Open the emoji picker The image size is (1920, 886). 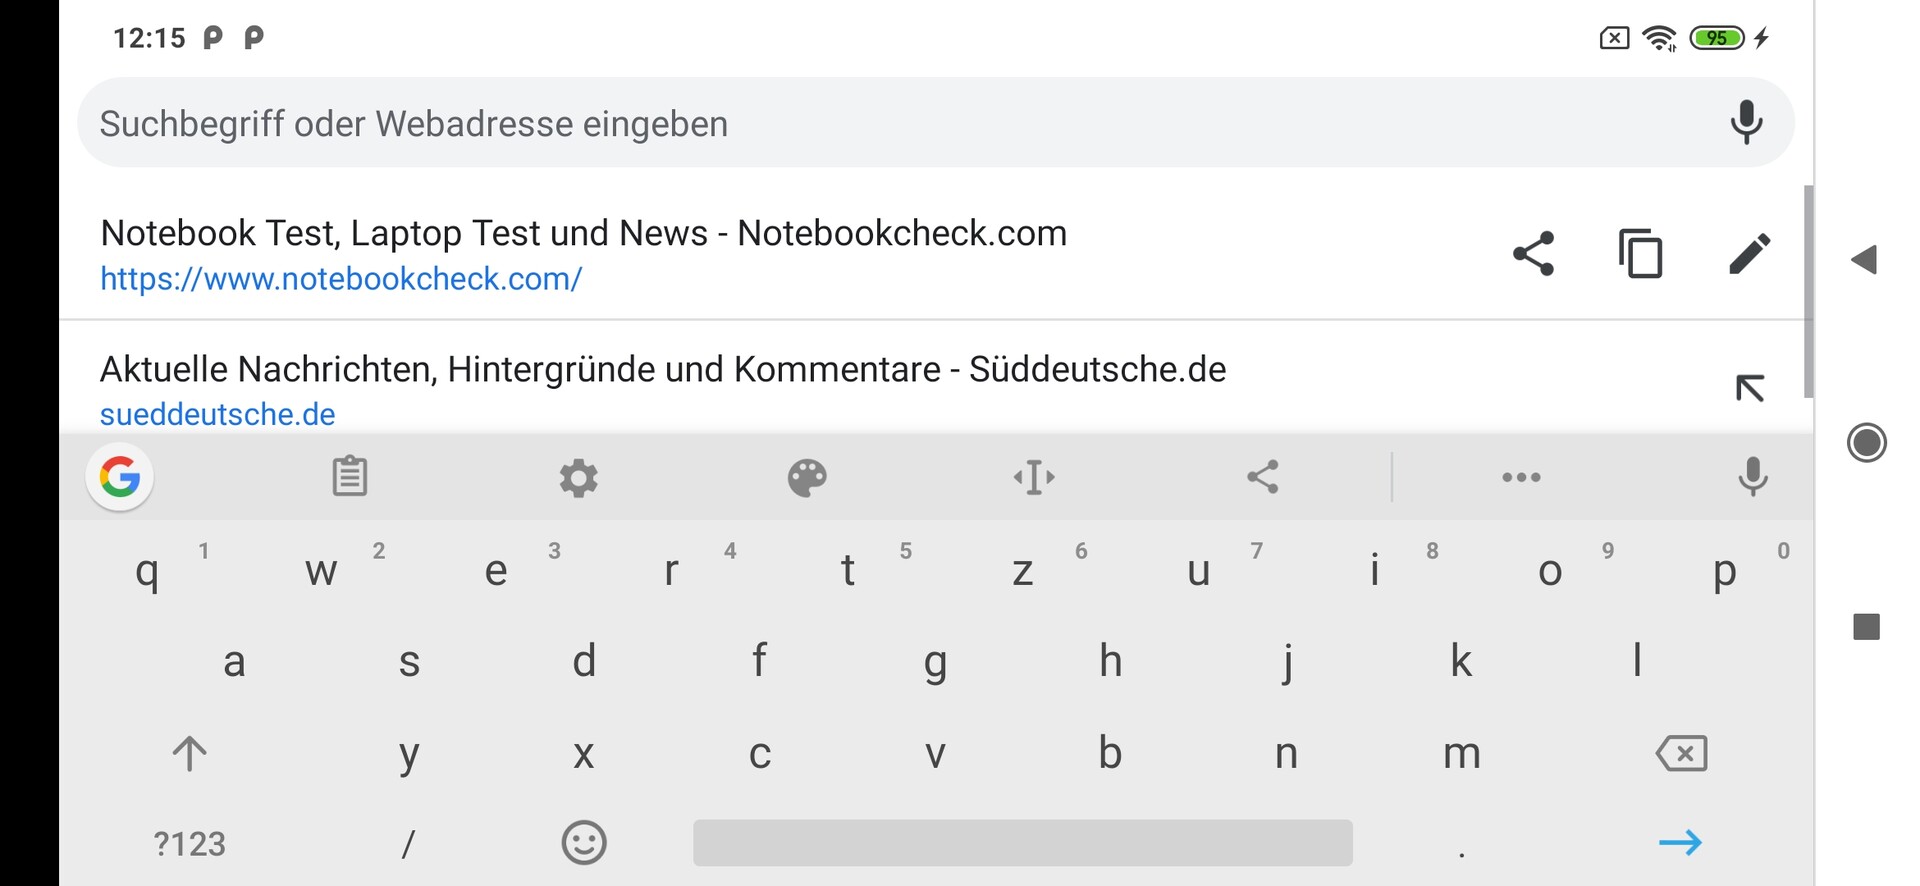point(584,843)
